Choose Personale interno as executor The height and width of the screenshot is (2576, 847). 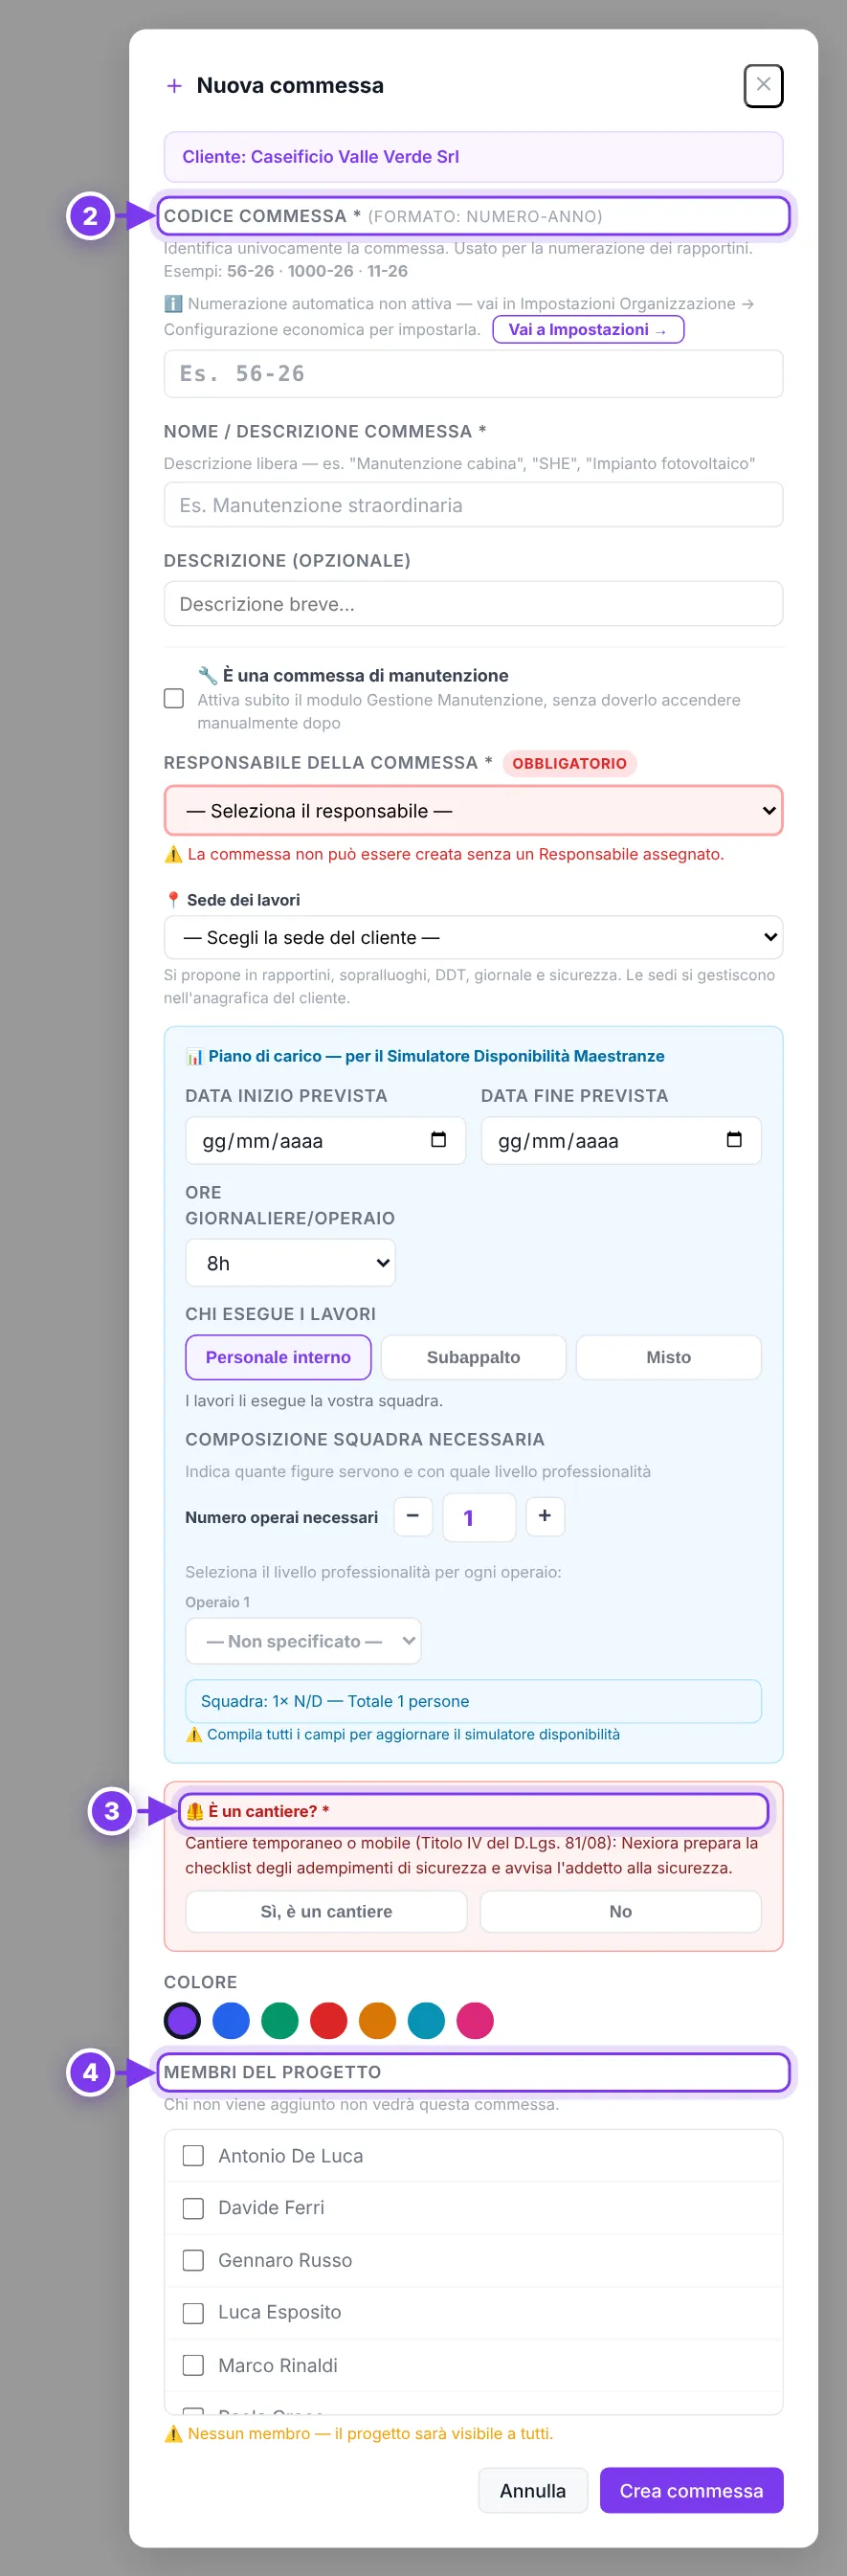278,1357
